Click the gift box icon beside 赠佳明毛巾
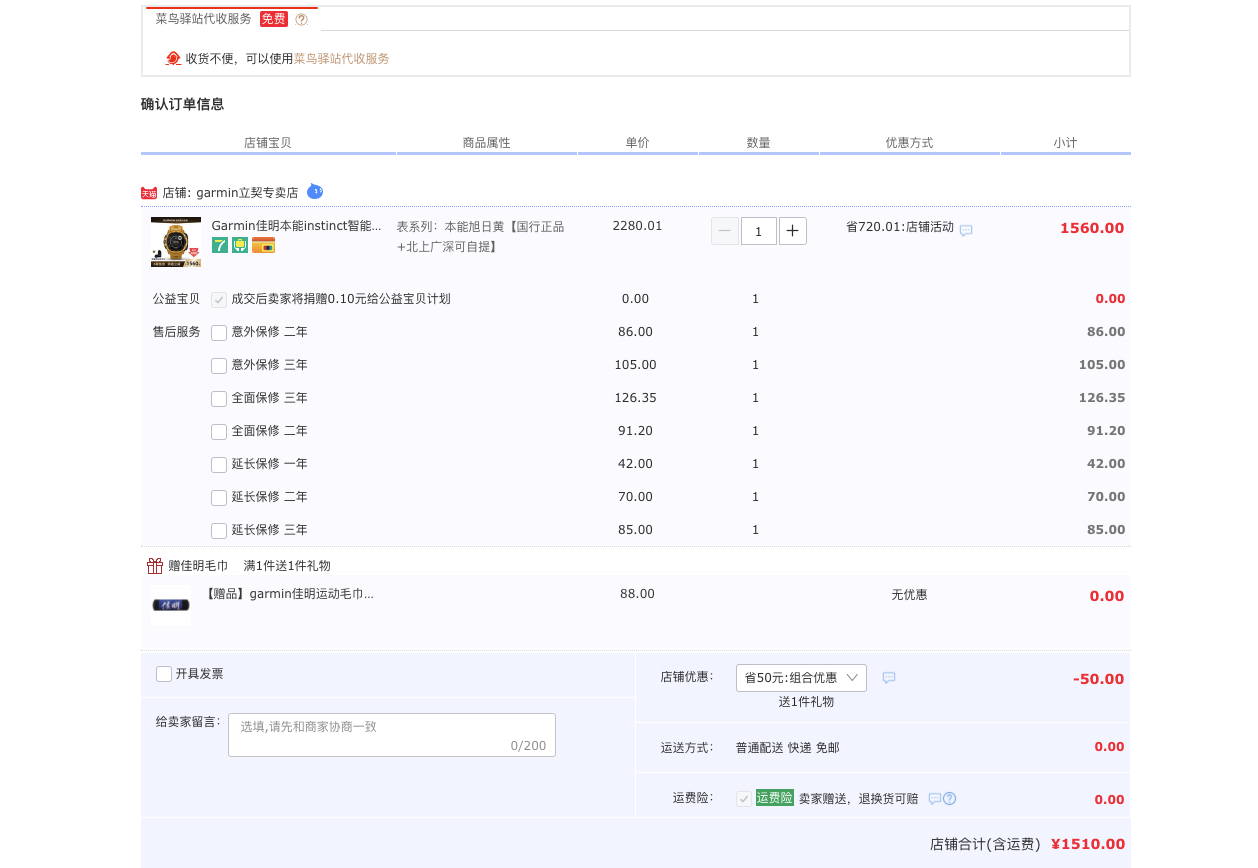This screenshot has height=868, width=1258. pyautogui.click(x=155, y=566)
